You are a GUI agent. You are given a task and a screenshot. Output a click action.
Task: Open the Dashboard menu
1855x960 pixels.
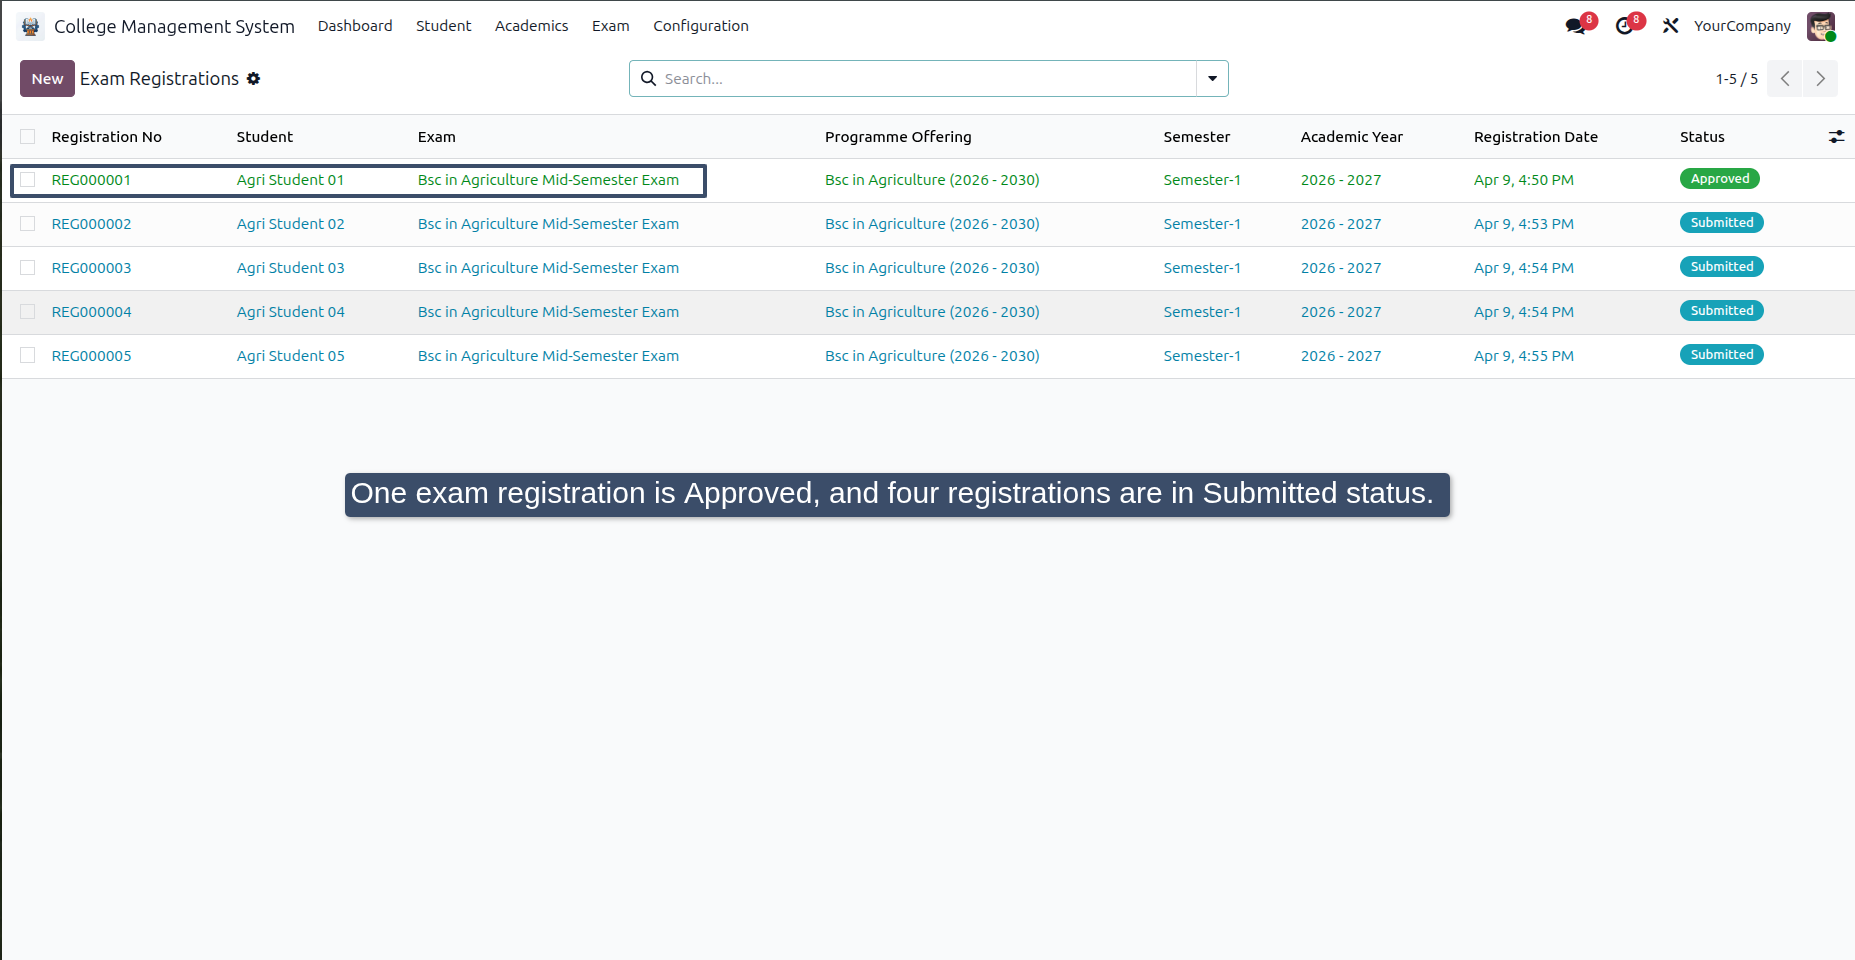tap(355, 26)
